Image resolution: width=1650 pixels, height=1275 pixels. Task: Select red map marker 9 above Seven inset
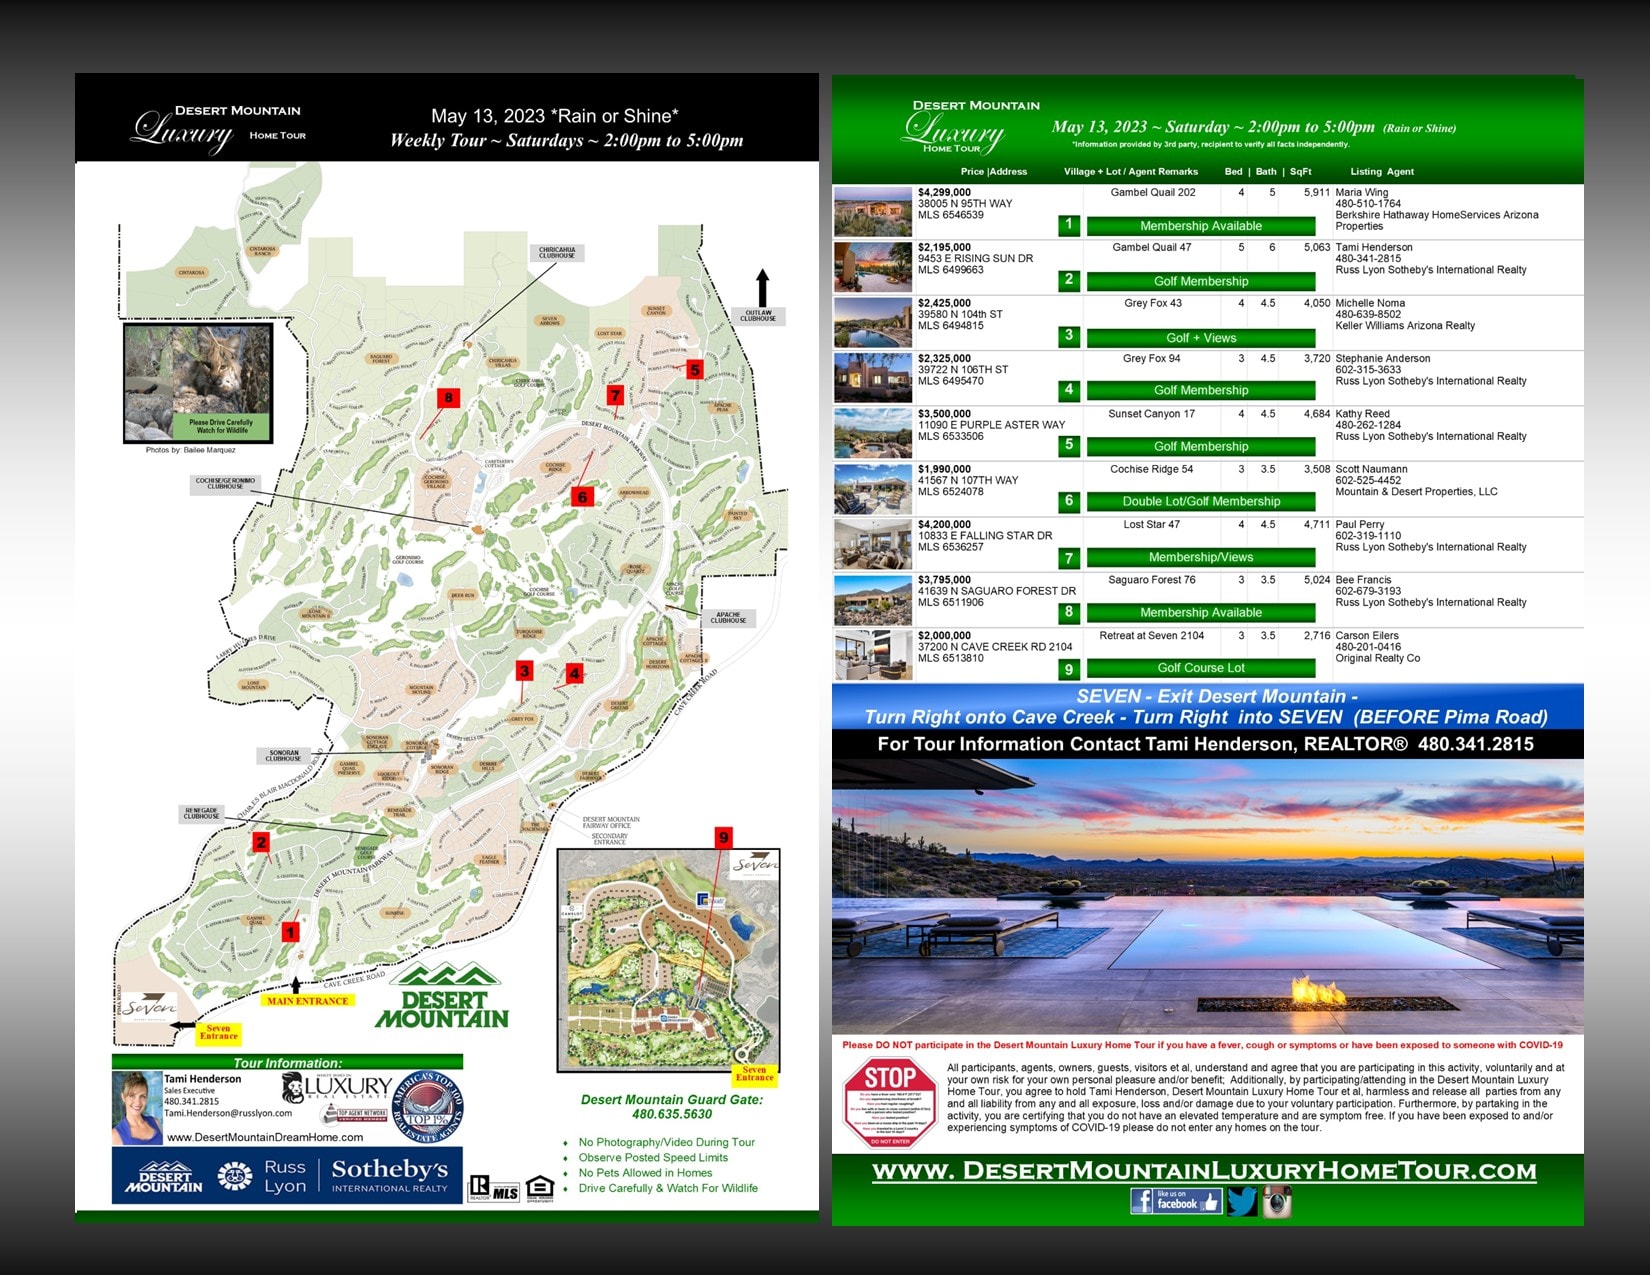point(723,838)
